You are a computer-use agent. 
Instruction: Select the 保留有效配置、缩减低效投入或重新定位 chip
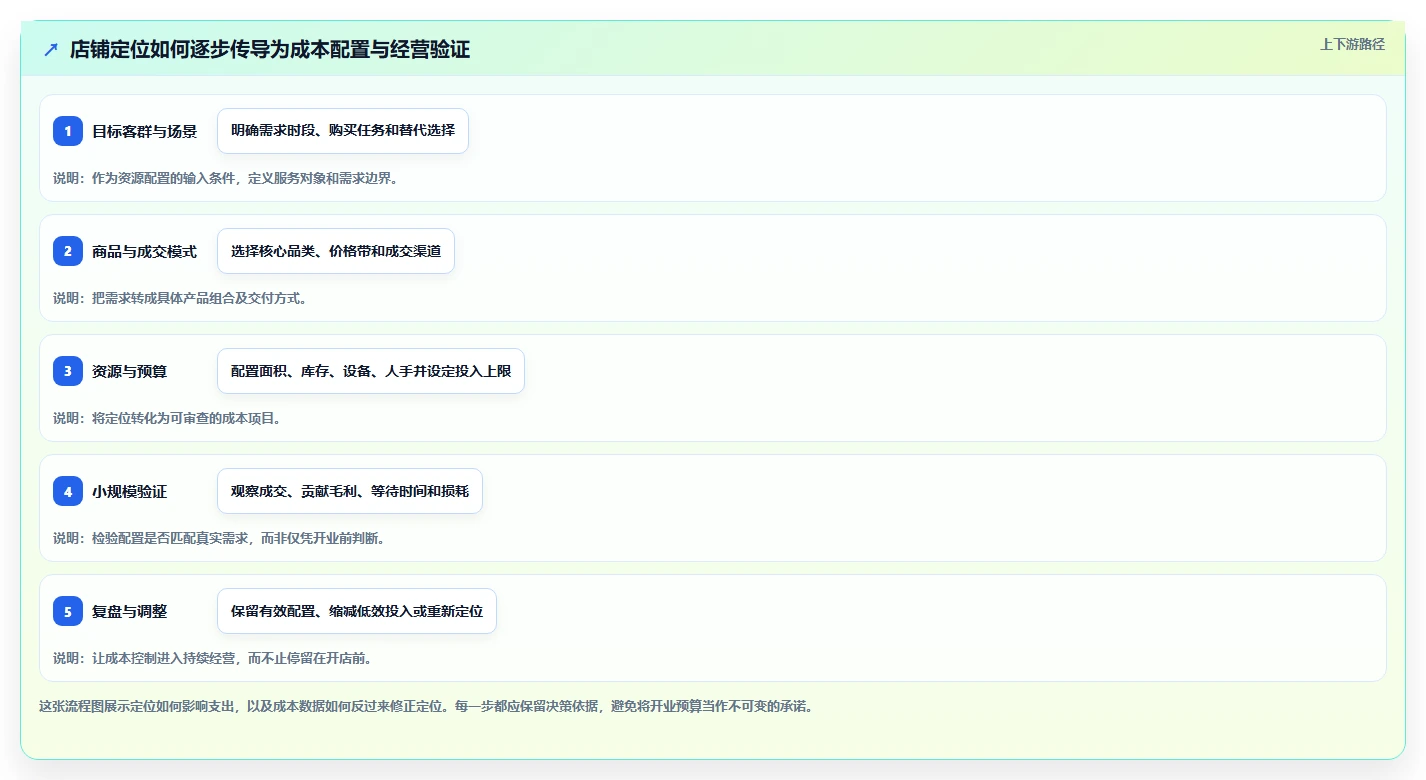click(357, 611)
